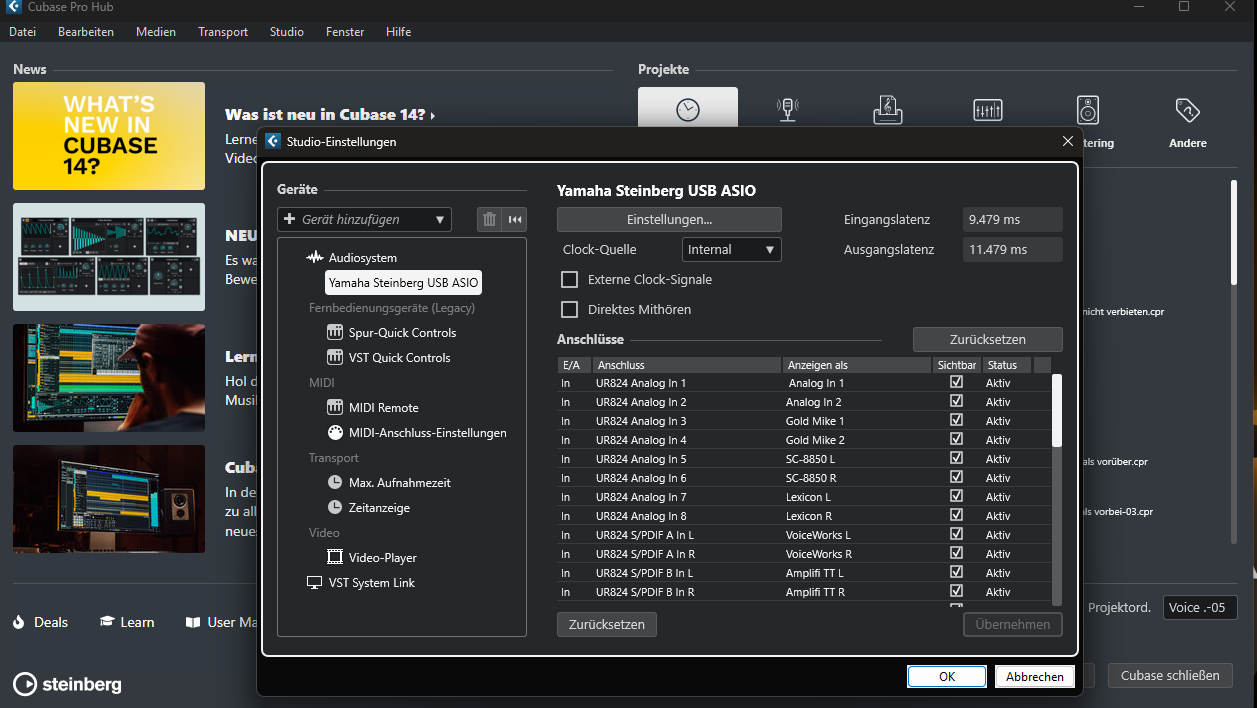Select the recent projects clock icon in Hub

pyautogui.click(x=688, y=110)
